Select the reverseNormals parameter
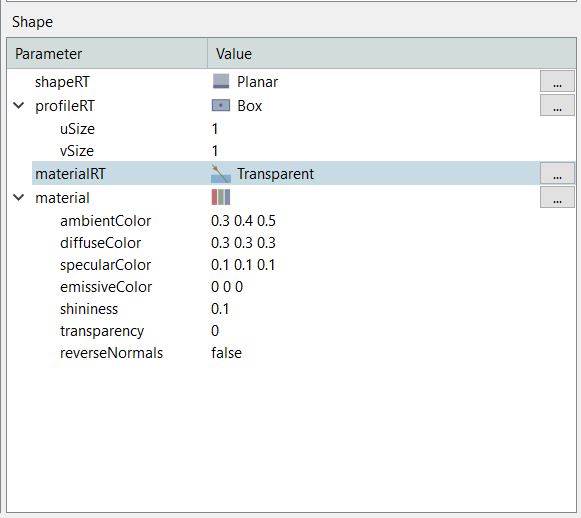The height and width of the screenshot is (518, 581). (112, 353)
